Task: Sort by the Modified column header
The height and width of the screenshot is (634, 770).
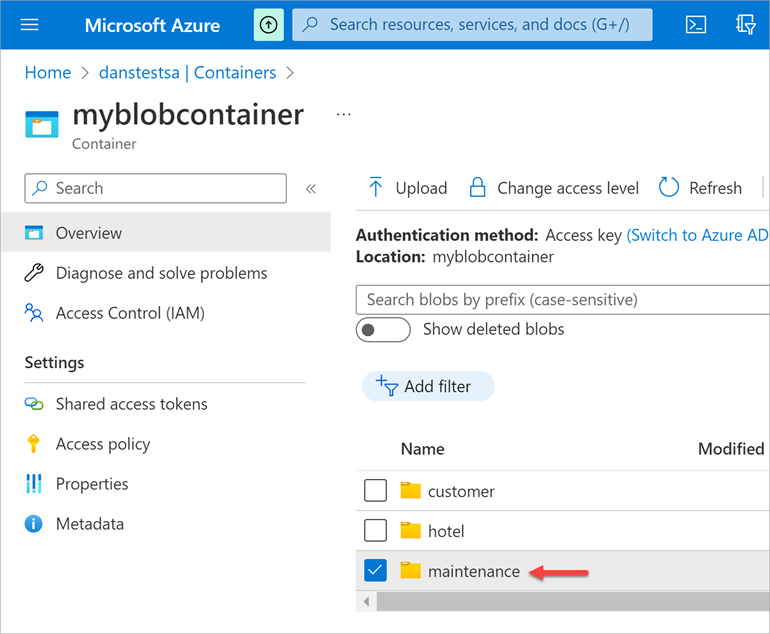Action: coord(731,449)
